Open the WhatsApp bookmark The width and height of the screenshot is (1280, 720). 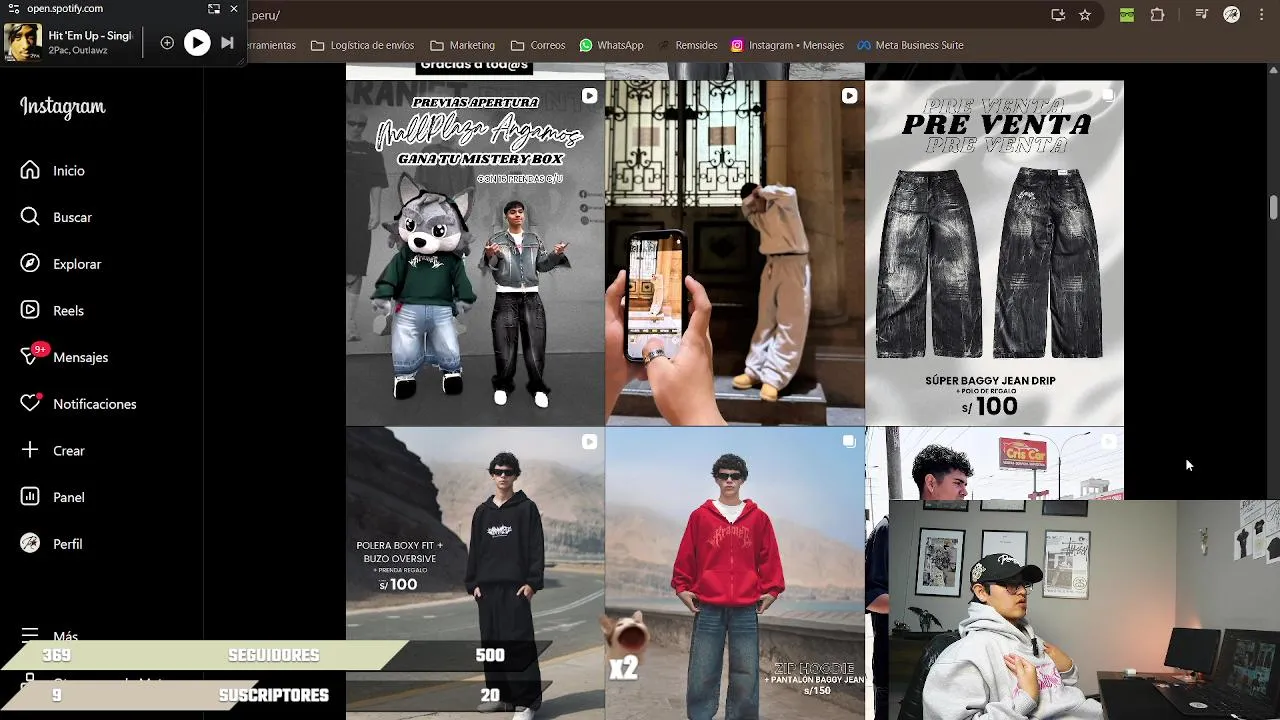click(611, 45)
